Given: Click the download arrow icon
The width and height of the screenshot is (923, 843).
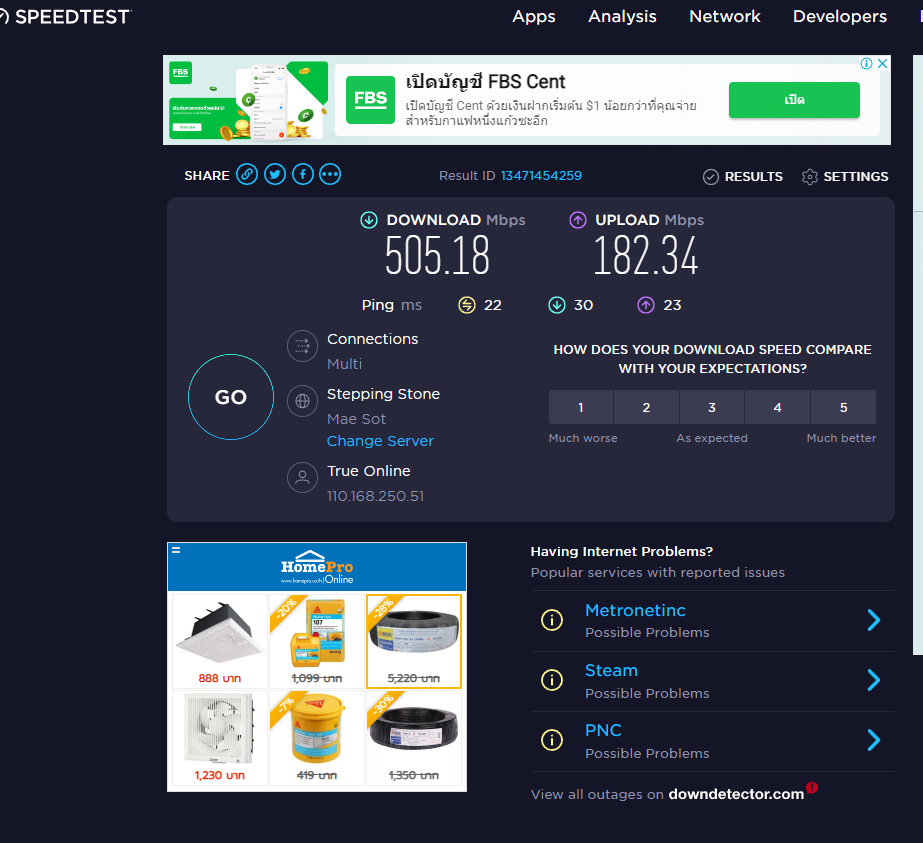Looking at the screenshot, I should pyautogui.click(x=369, y=220).
